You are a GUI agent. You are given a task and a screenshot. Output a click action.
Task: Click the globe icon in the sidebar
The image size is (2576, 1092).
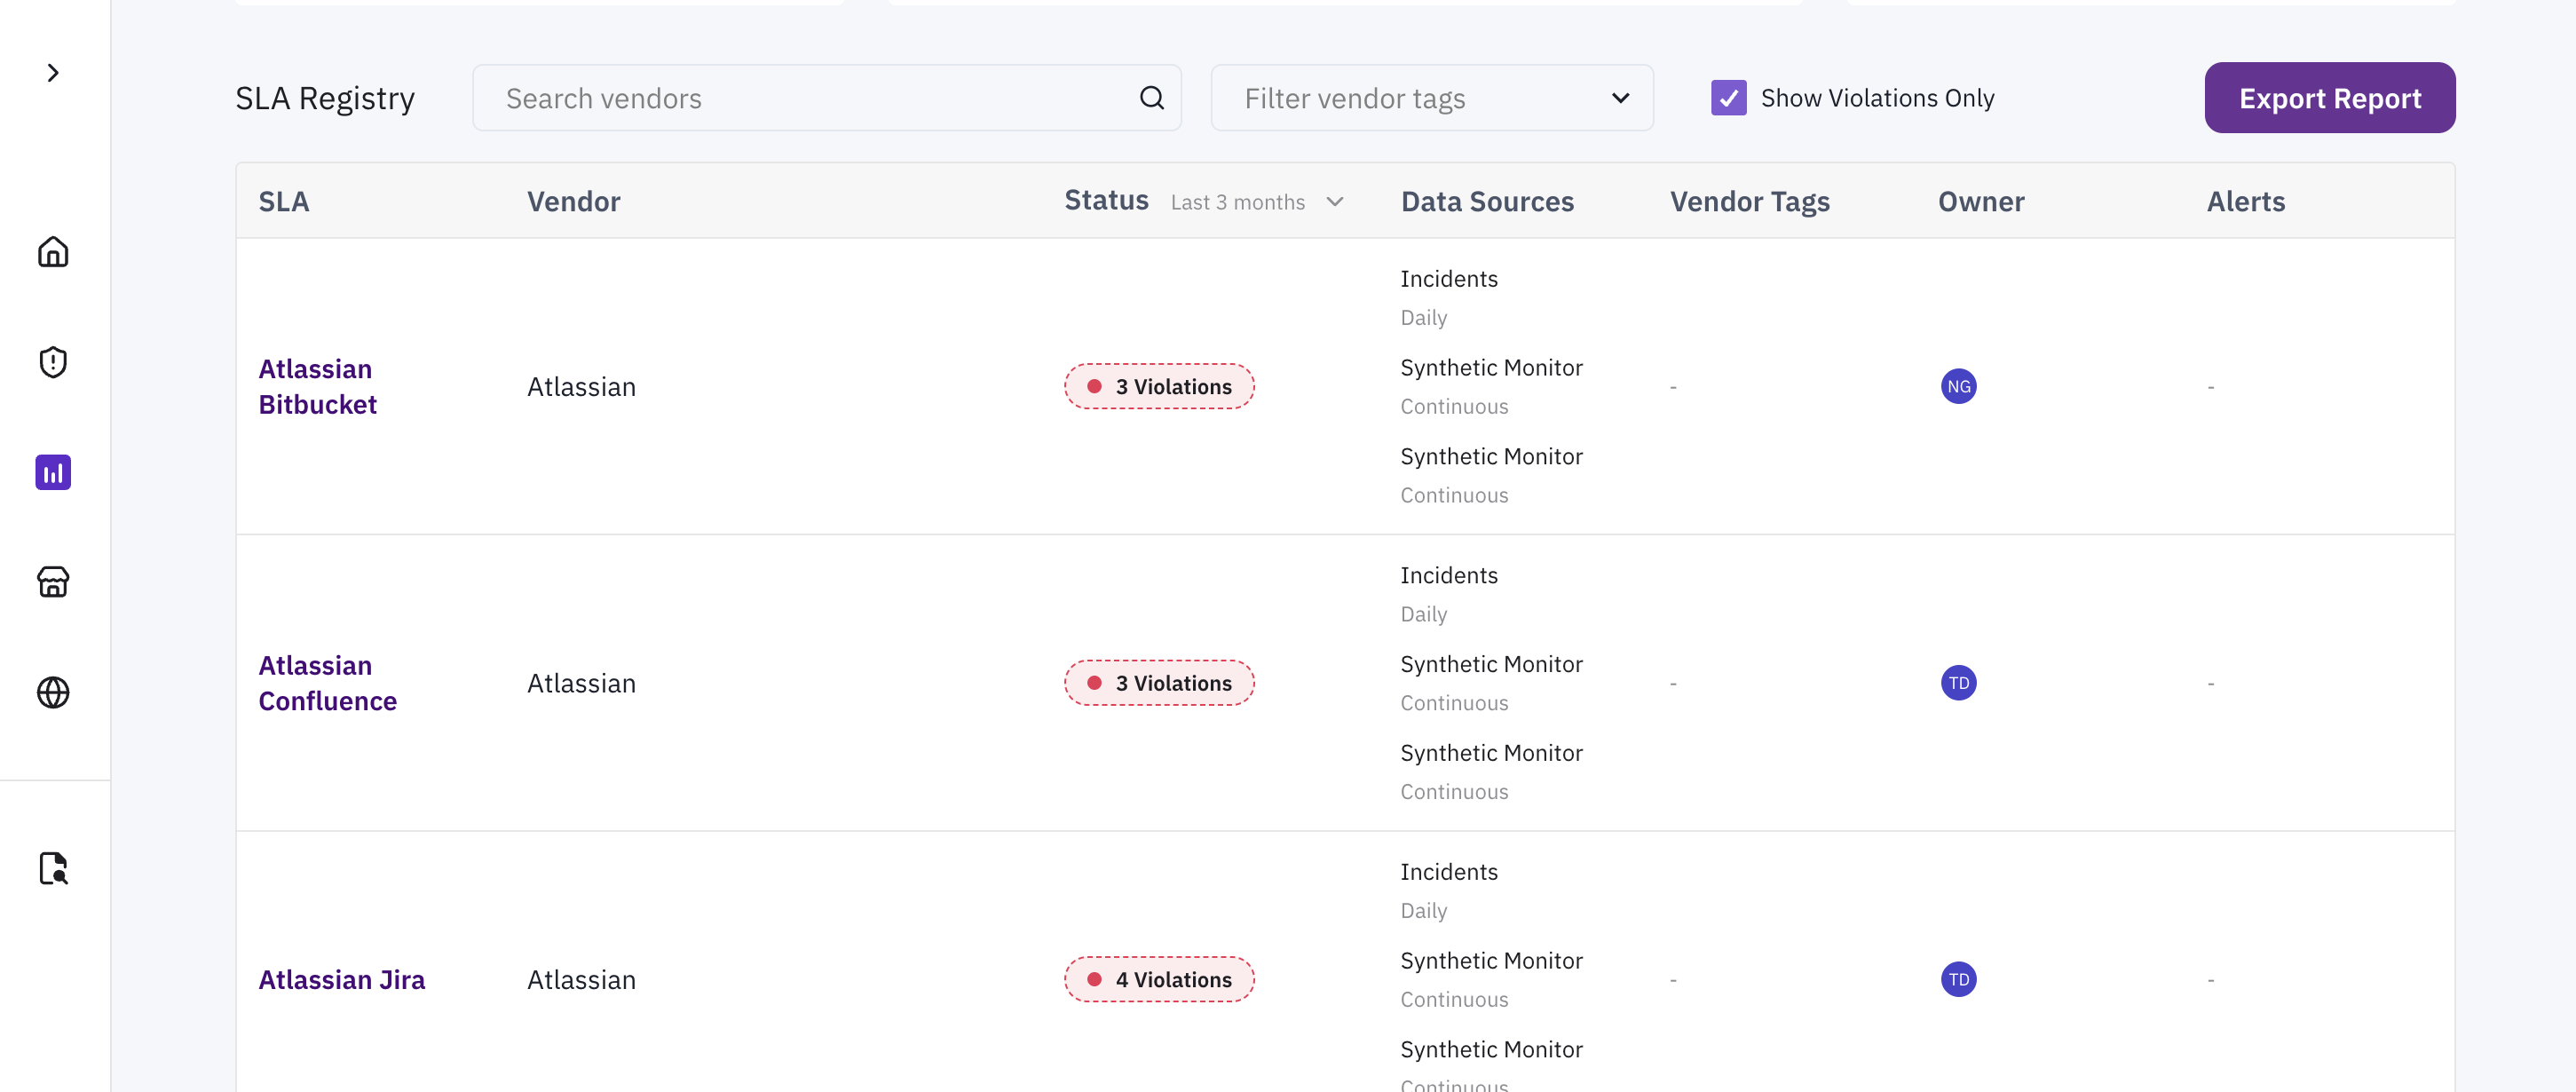click(53, 692)
